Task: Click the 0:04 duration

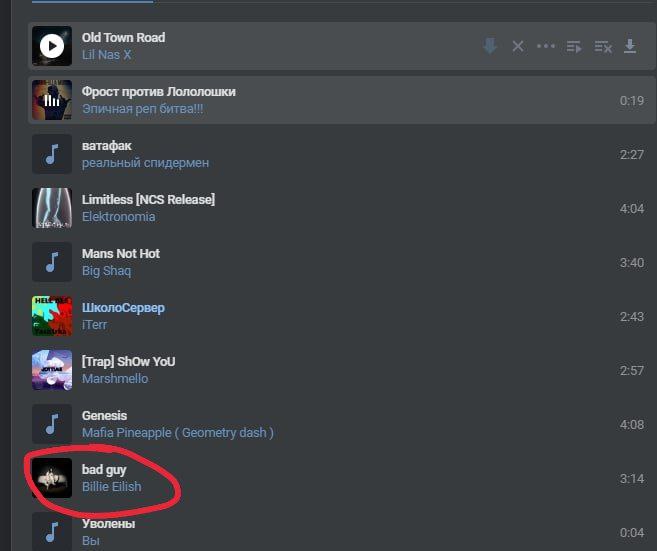Action: tap(631, 533)
